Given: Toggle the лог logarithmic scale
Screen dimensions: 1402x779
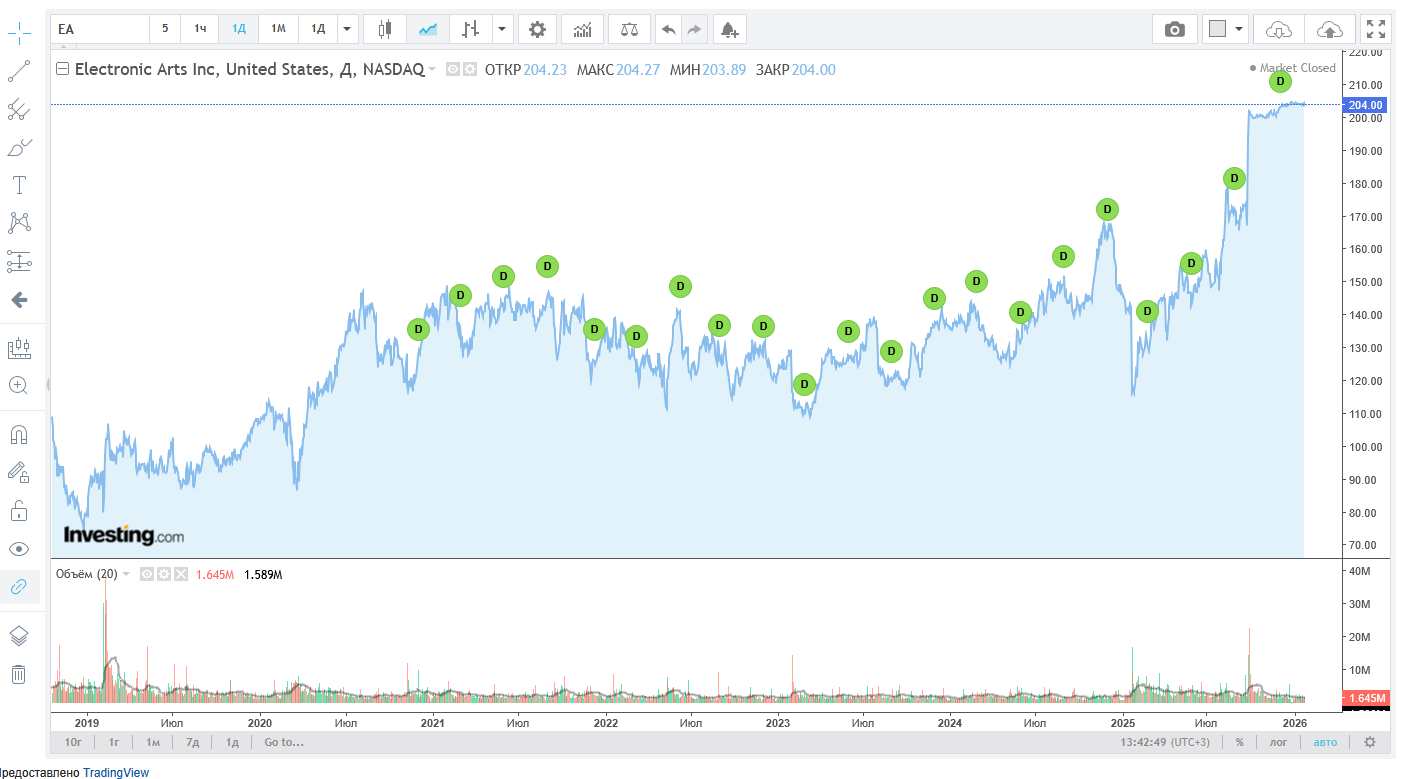Looking at the screenshot, I should tap(1278, 742).
